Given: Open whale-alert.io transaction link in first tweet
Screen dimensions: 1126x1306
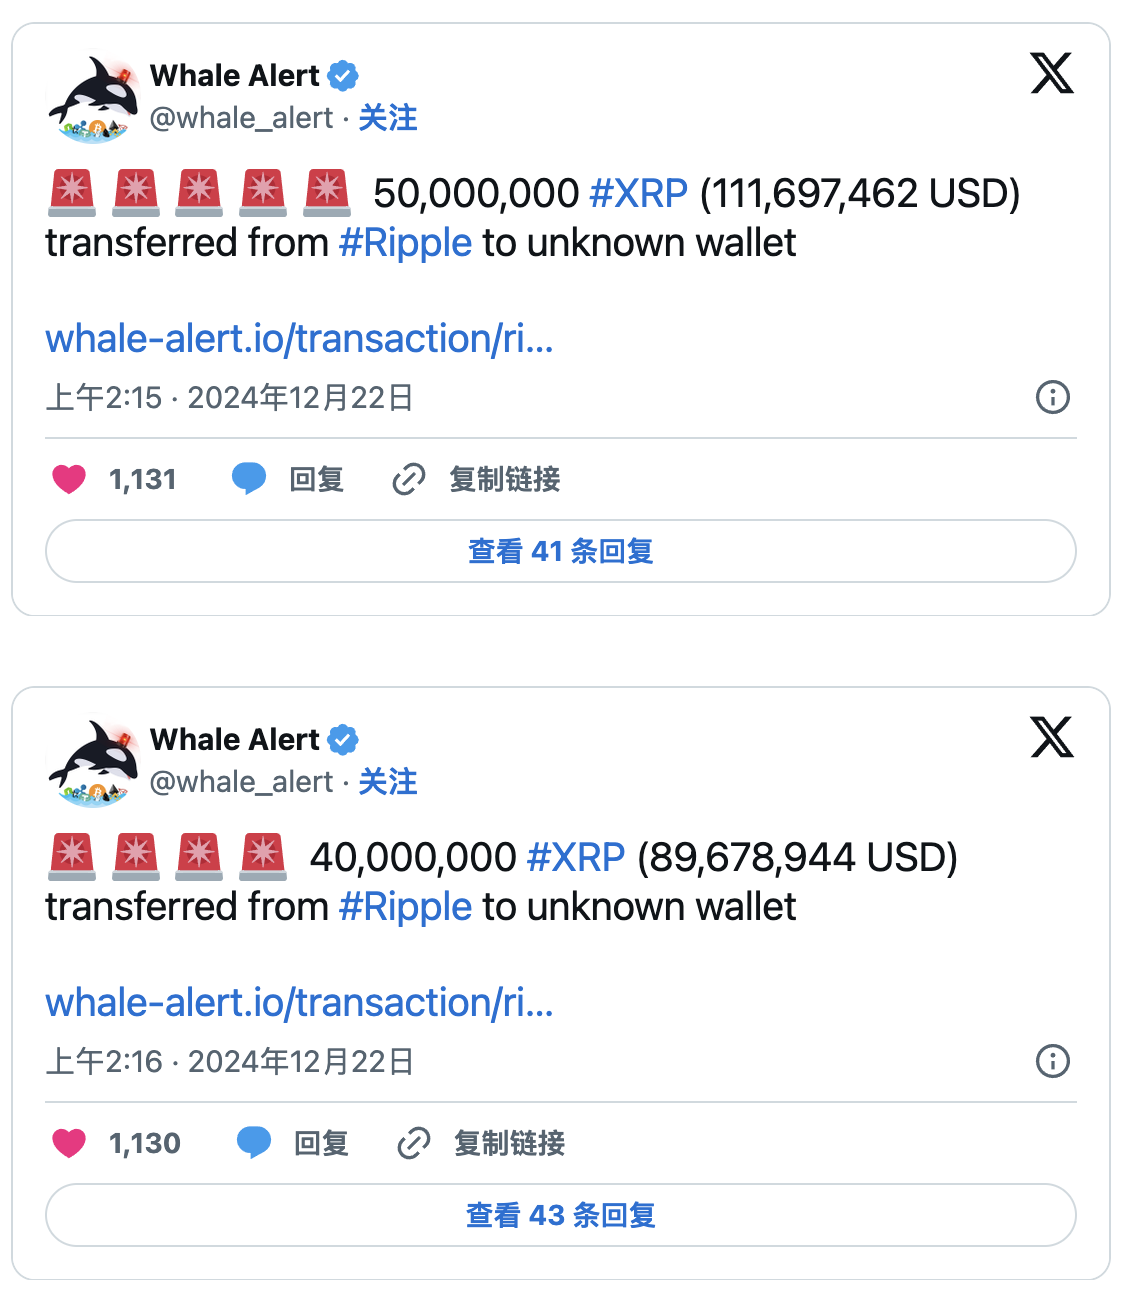Looking at the screenshot, I should (299, 339).
